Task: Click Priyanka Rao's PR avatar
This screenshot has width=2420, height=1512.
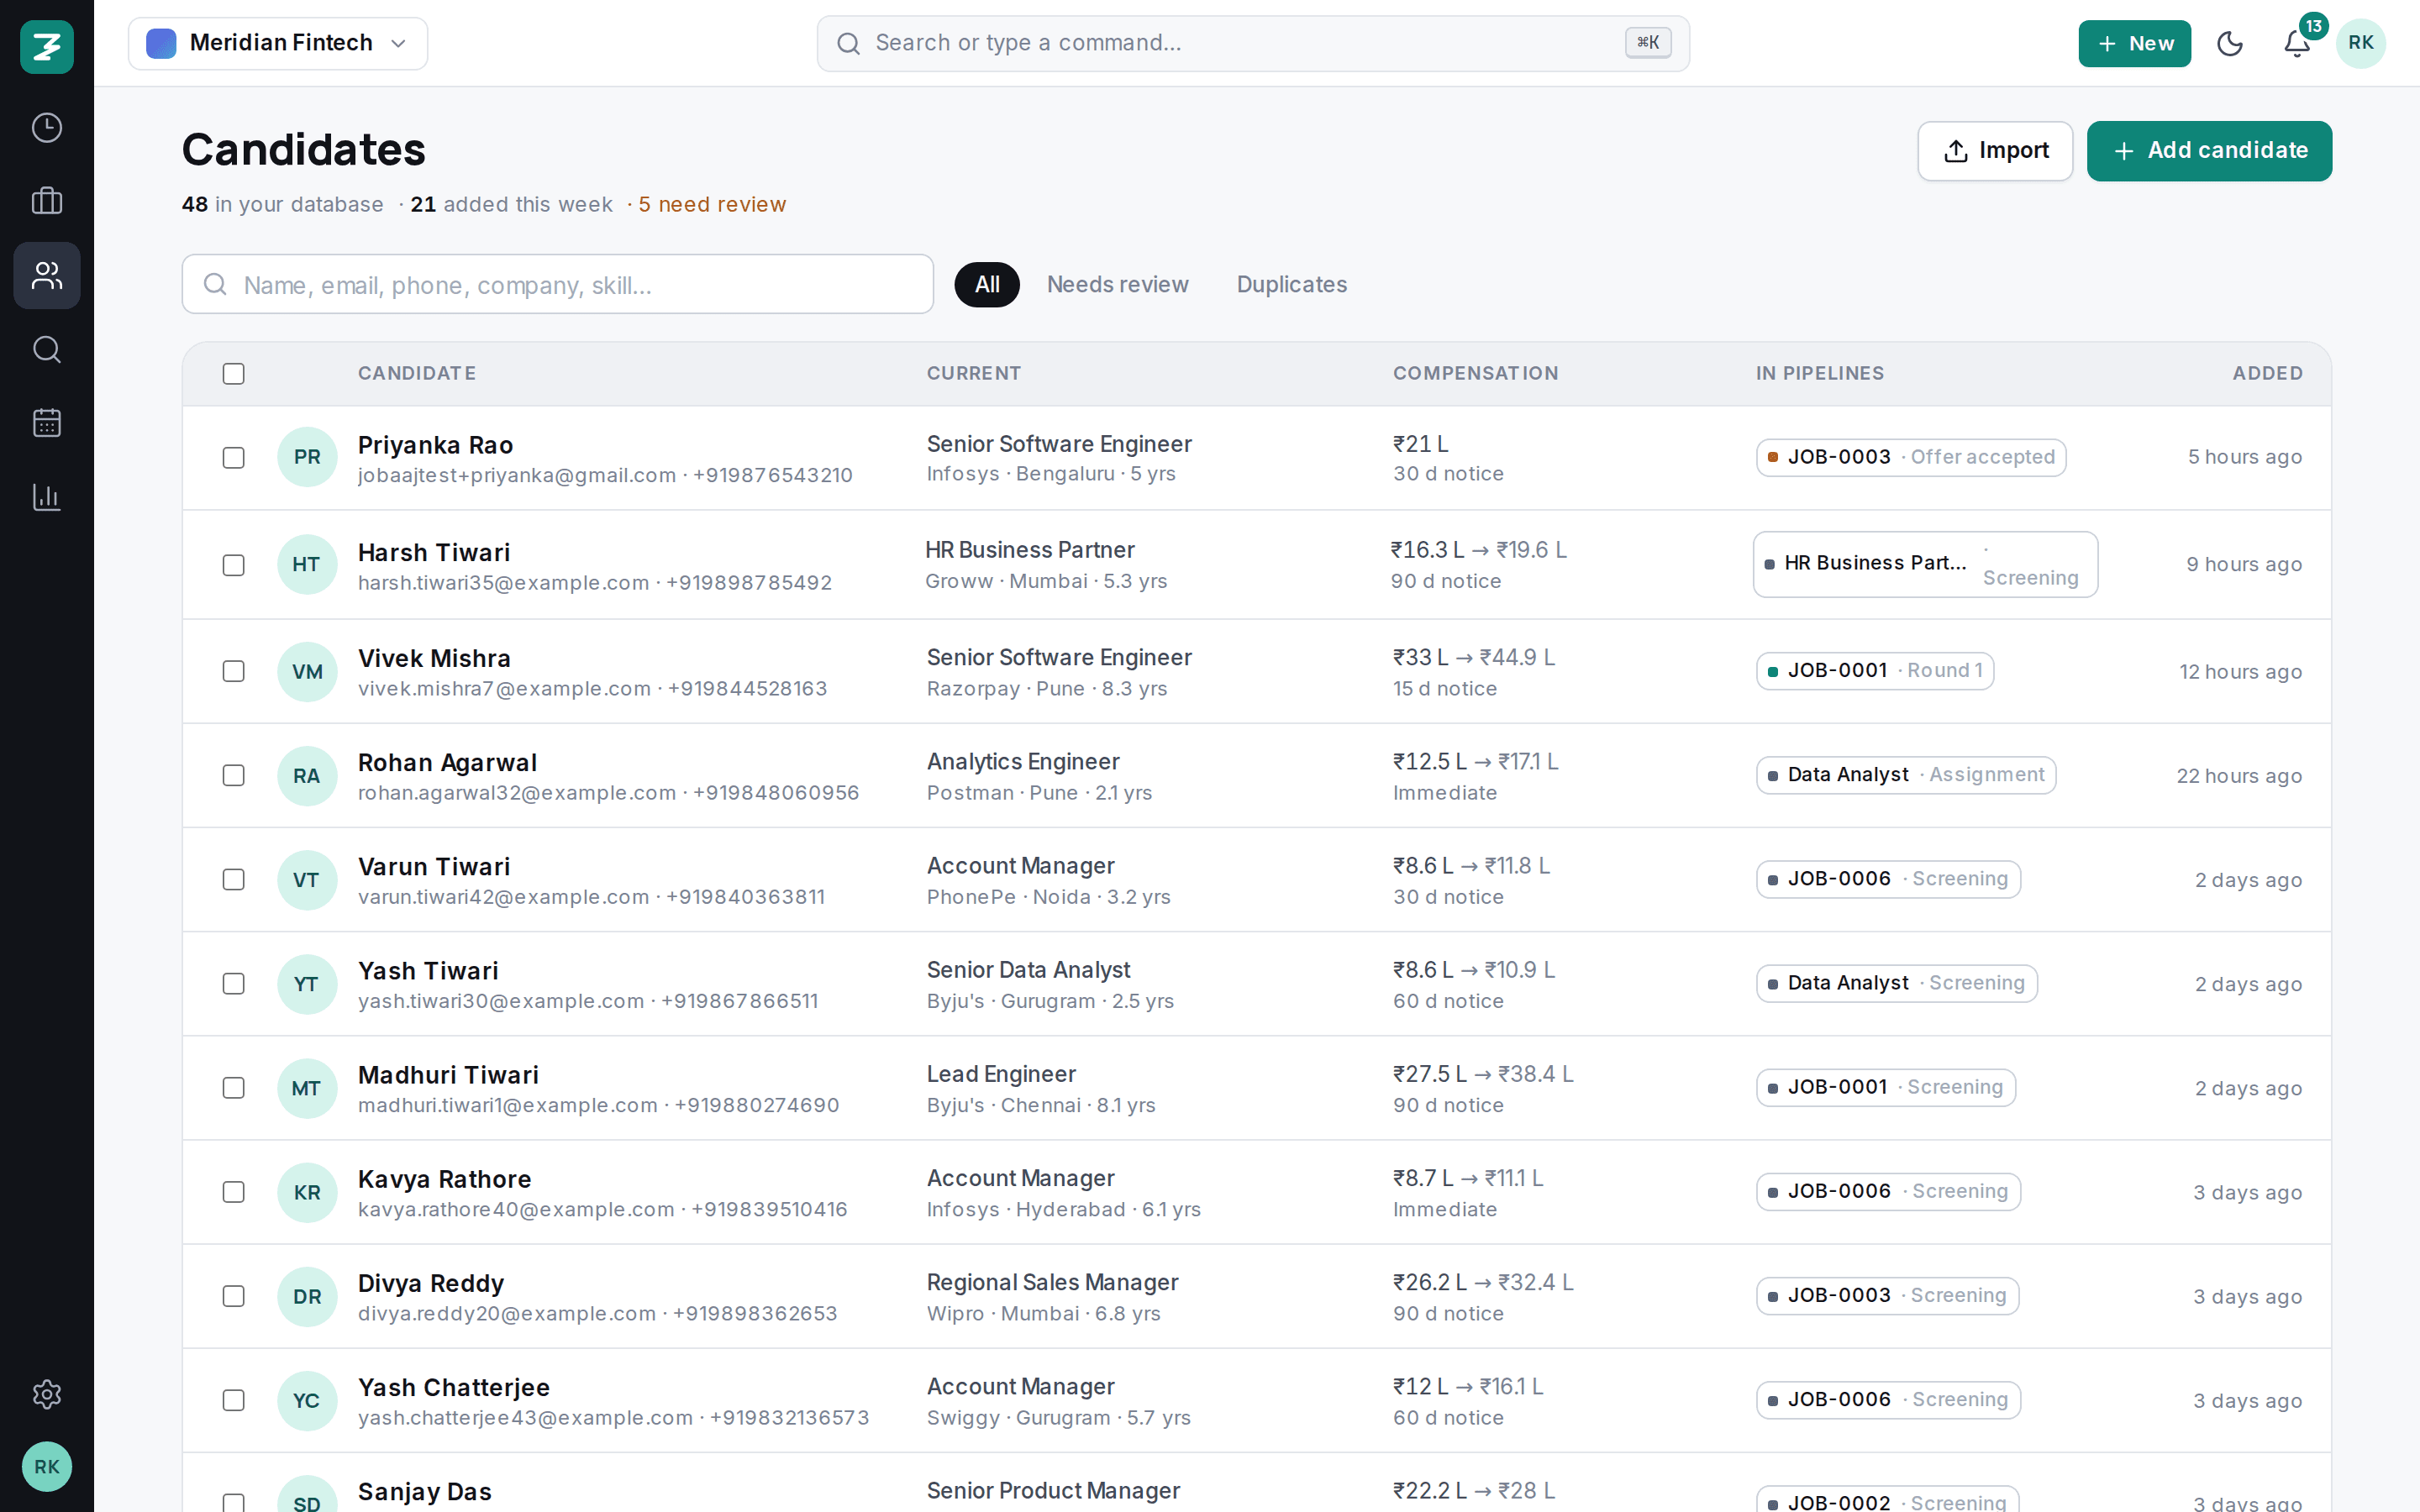Action: click(307, 457)
